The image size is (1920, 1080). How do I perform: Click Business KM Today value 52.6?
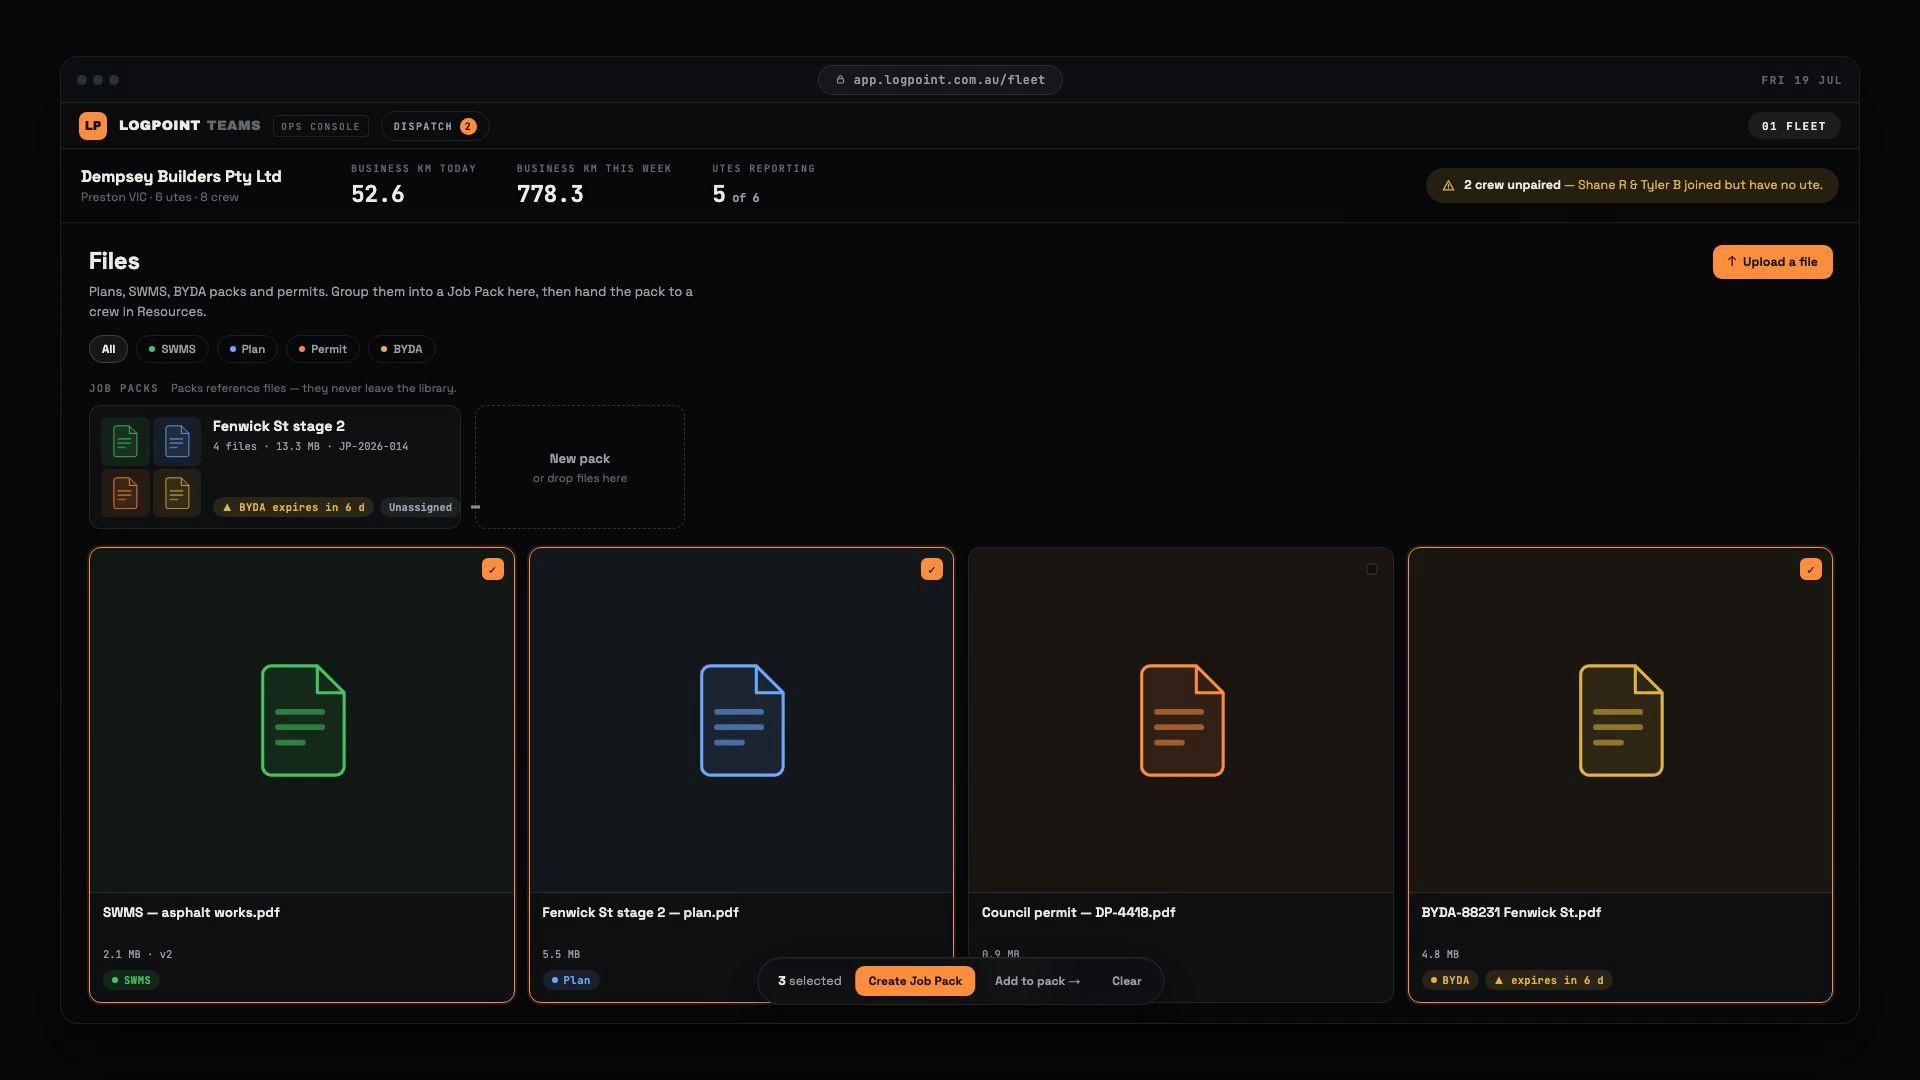[x=378, y=194]
